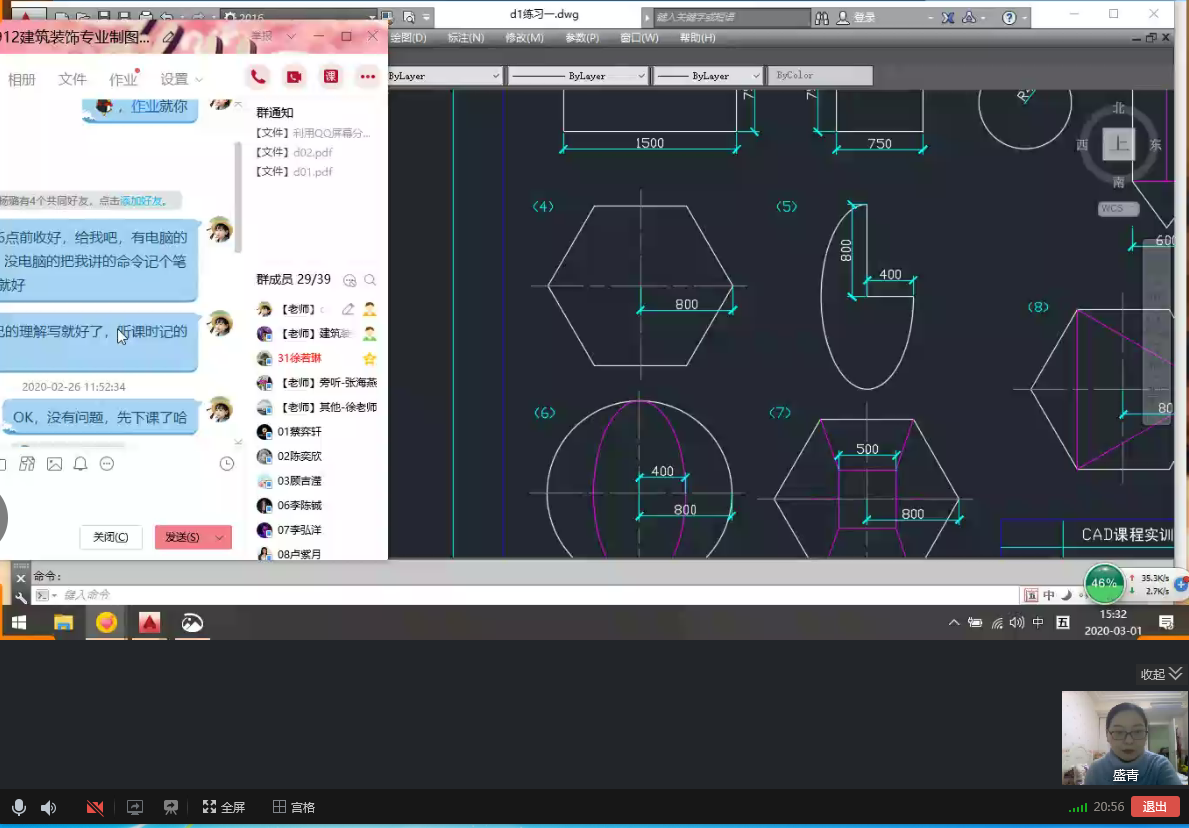1189x828 pixels.
Task: Open the red three-dots more menu
Action: 368,77
